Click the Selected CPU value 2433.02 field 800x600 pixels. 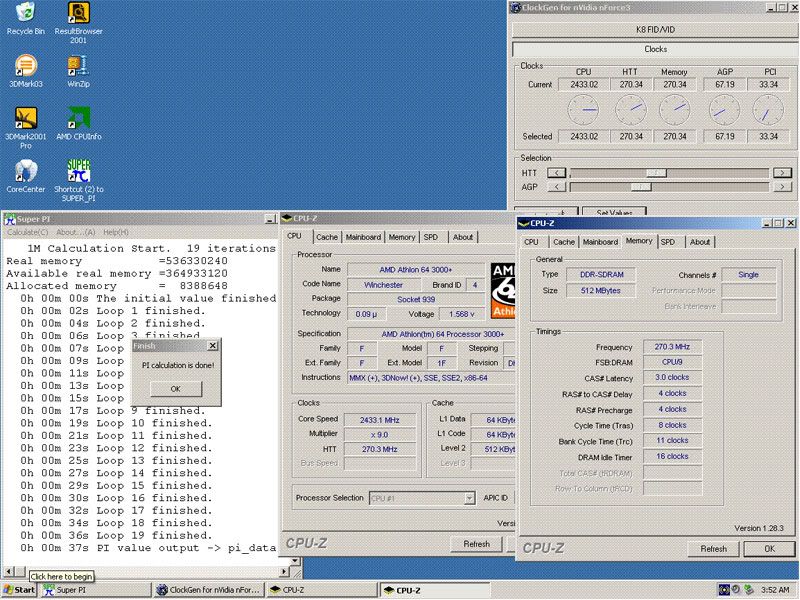point(584,137)
